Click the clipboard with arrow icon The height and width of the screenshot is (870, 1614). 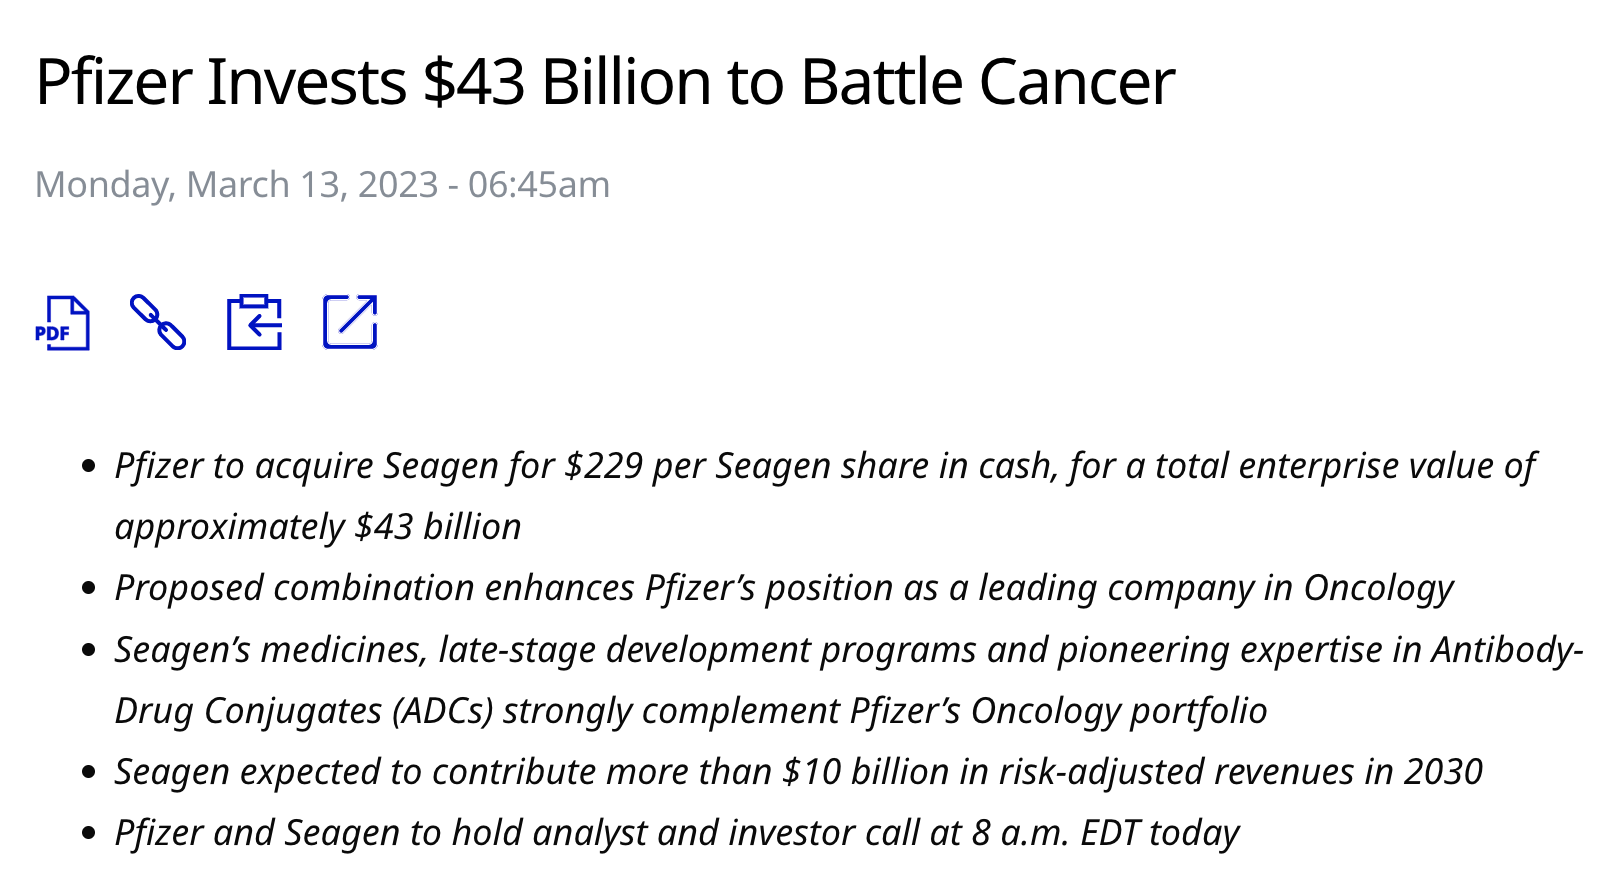click(254, 322)
